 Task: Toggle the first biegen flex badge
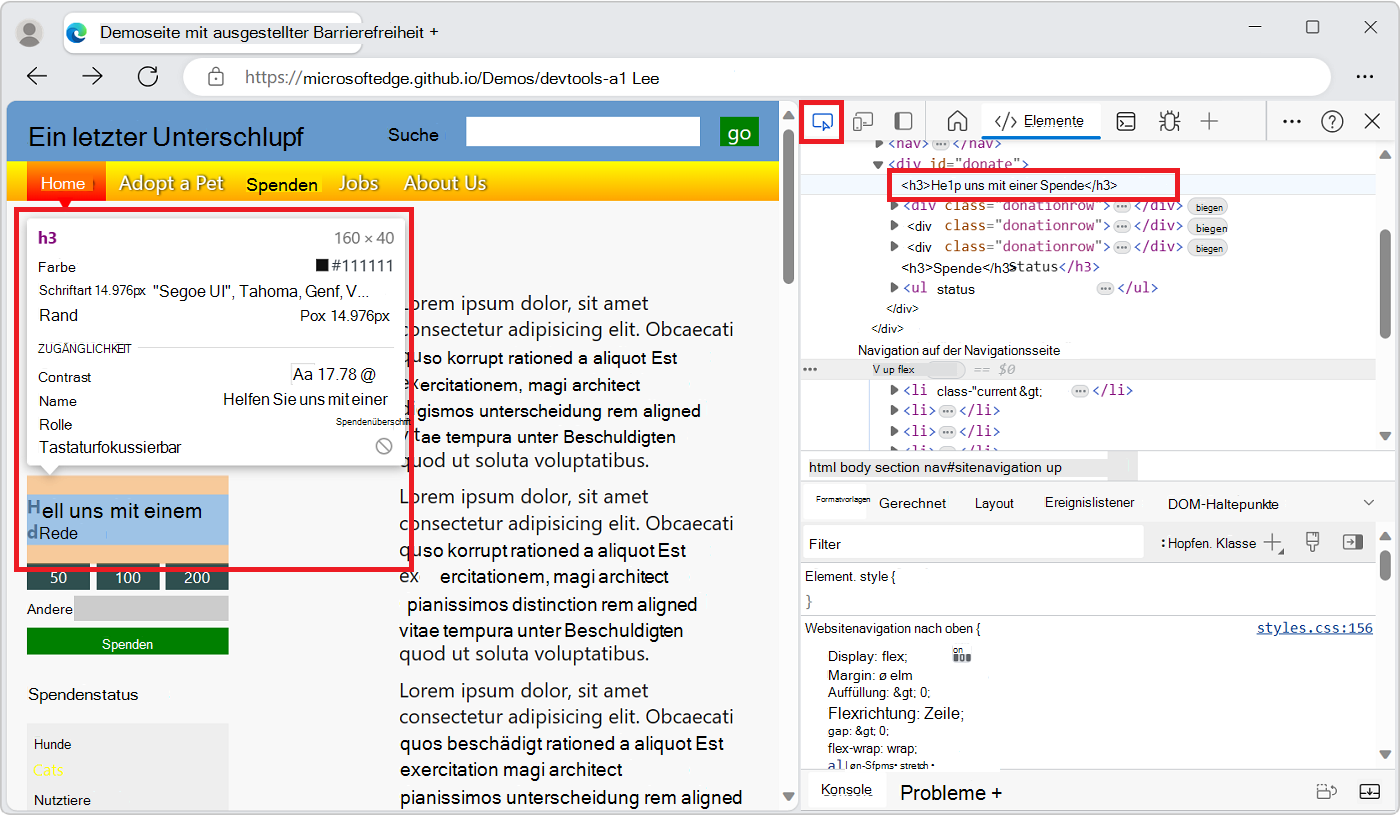[1207, 206]
